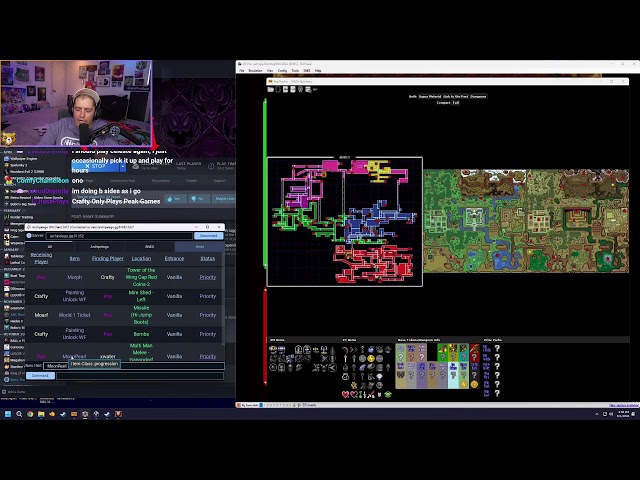The image size is (640, 480).
Task: Click the Archipelago server address field
Action: point(119,236)
